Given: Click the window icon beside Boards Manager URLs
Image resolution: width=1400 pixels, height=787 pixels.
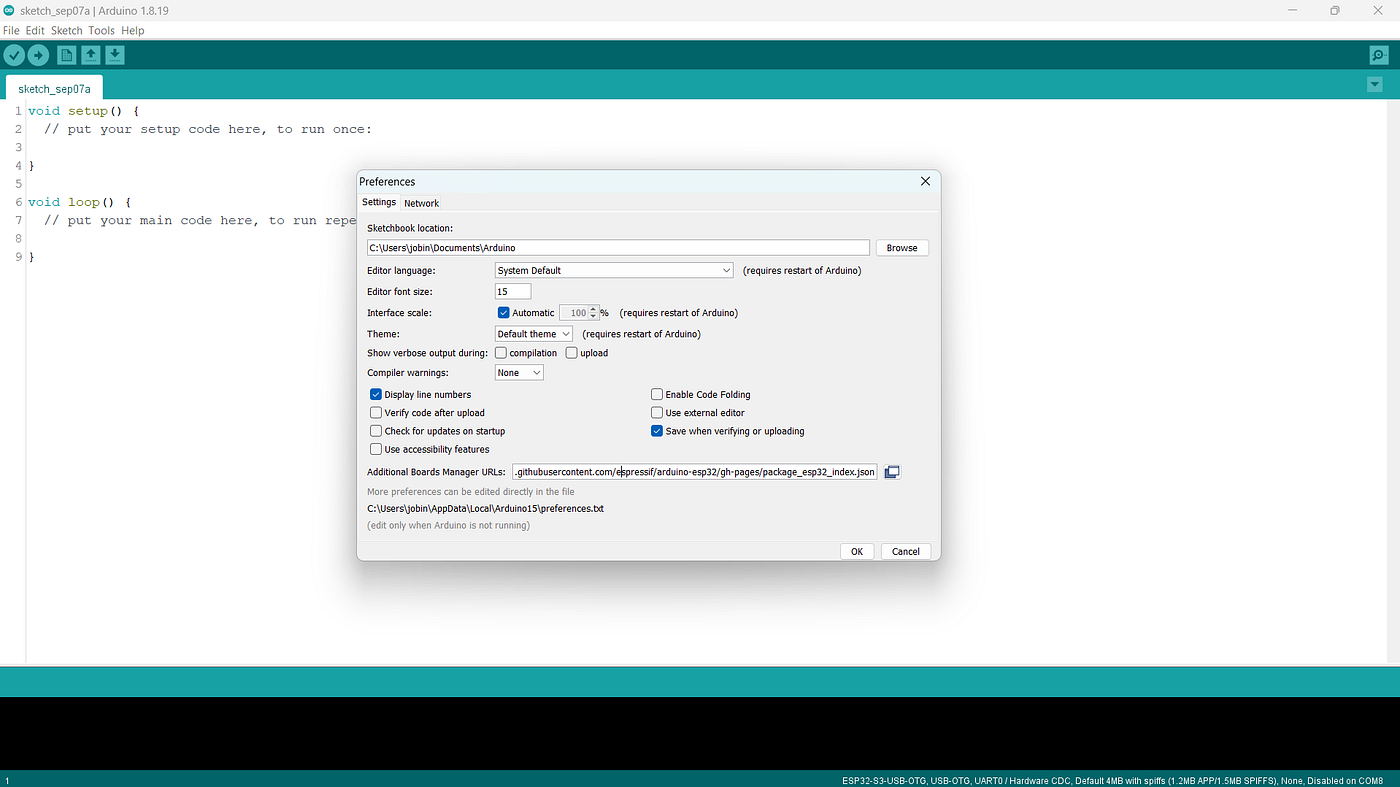Looking at the screenshot, I should pos(891,471).
